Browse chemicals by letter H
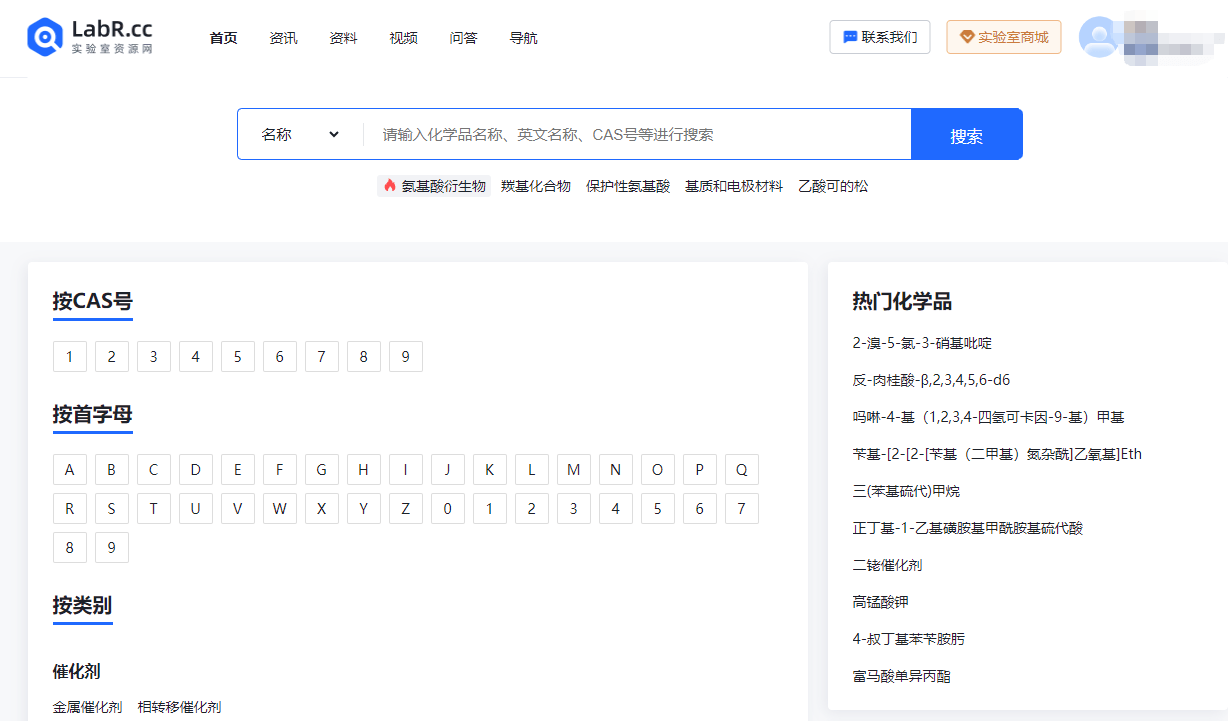Viewport: 1228px width, 721px height. click(364, 470)
